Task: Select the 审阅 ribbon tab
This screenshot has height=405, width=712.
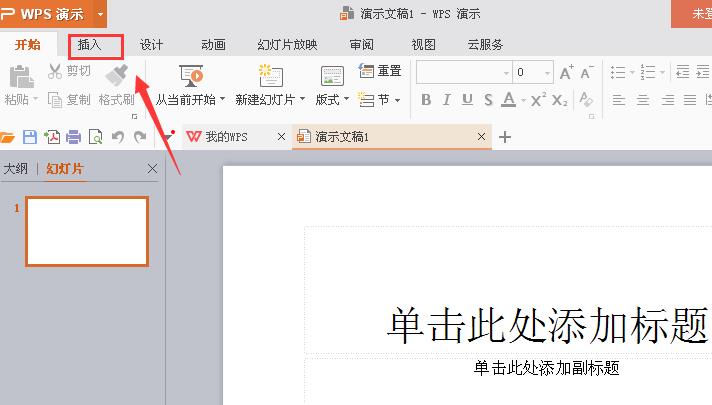Action: [361, 44]
